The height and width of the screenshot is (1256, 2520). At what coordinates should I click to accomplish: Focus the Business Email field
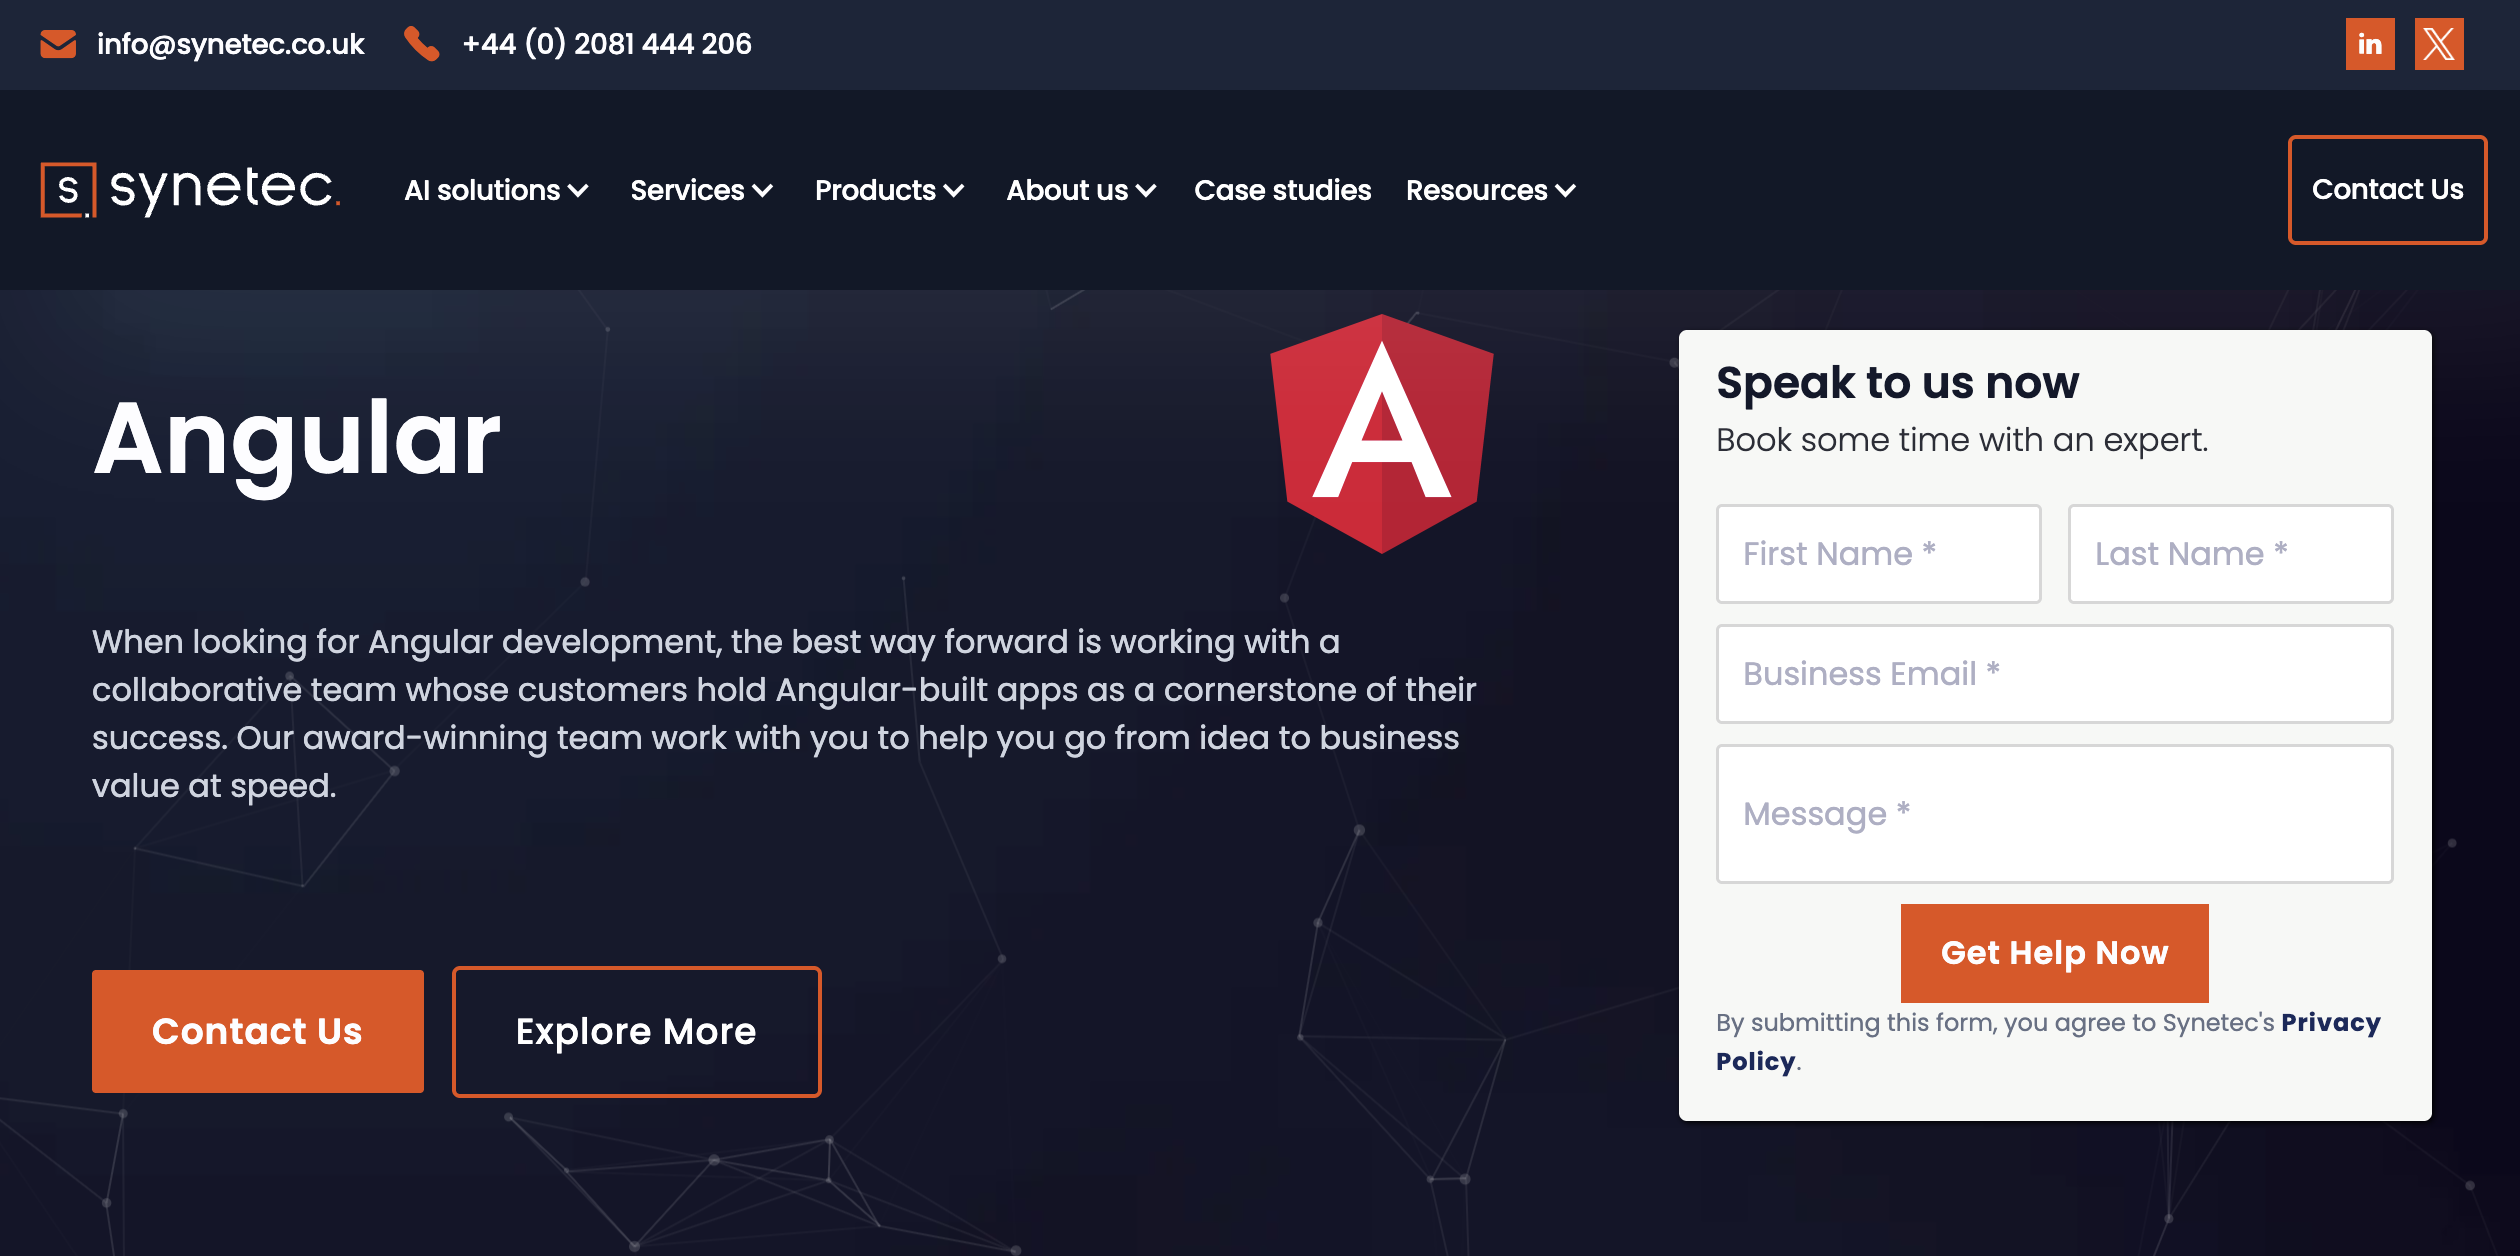2054,674
